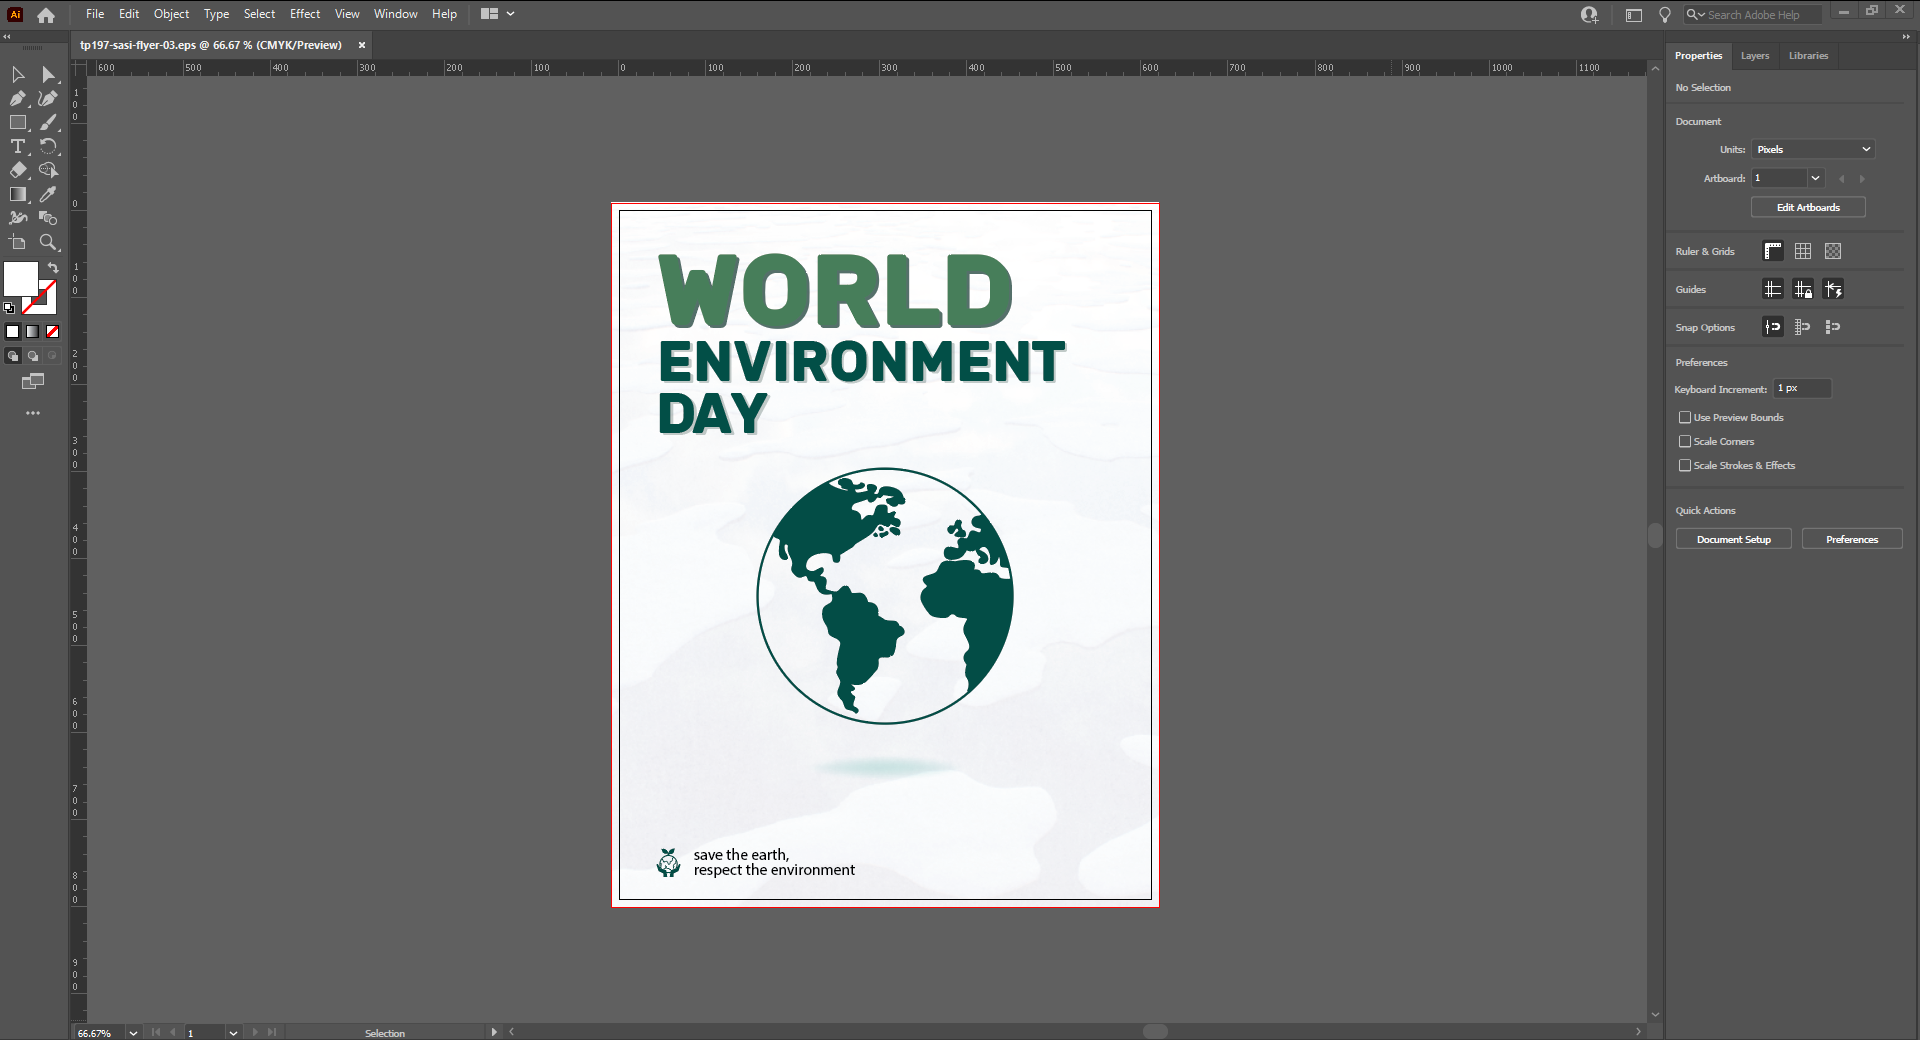Switch to the Layers tab
The width and height of the screenshot is (1920, 1040).
(x=1754, y=56)
